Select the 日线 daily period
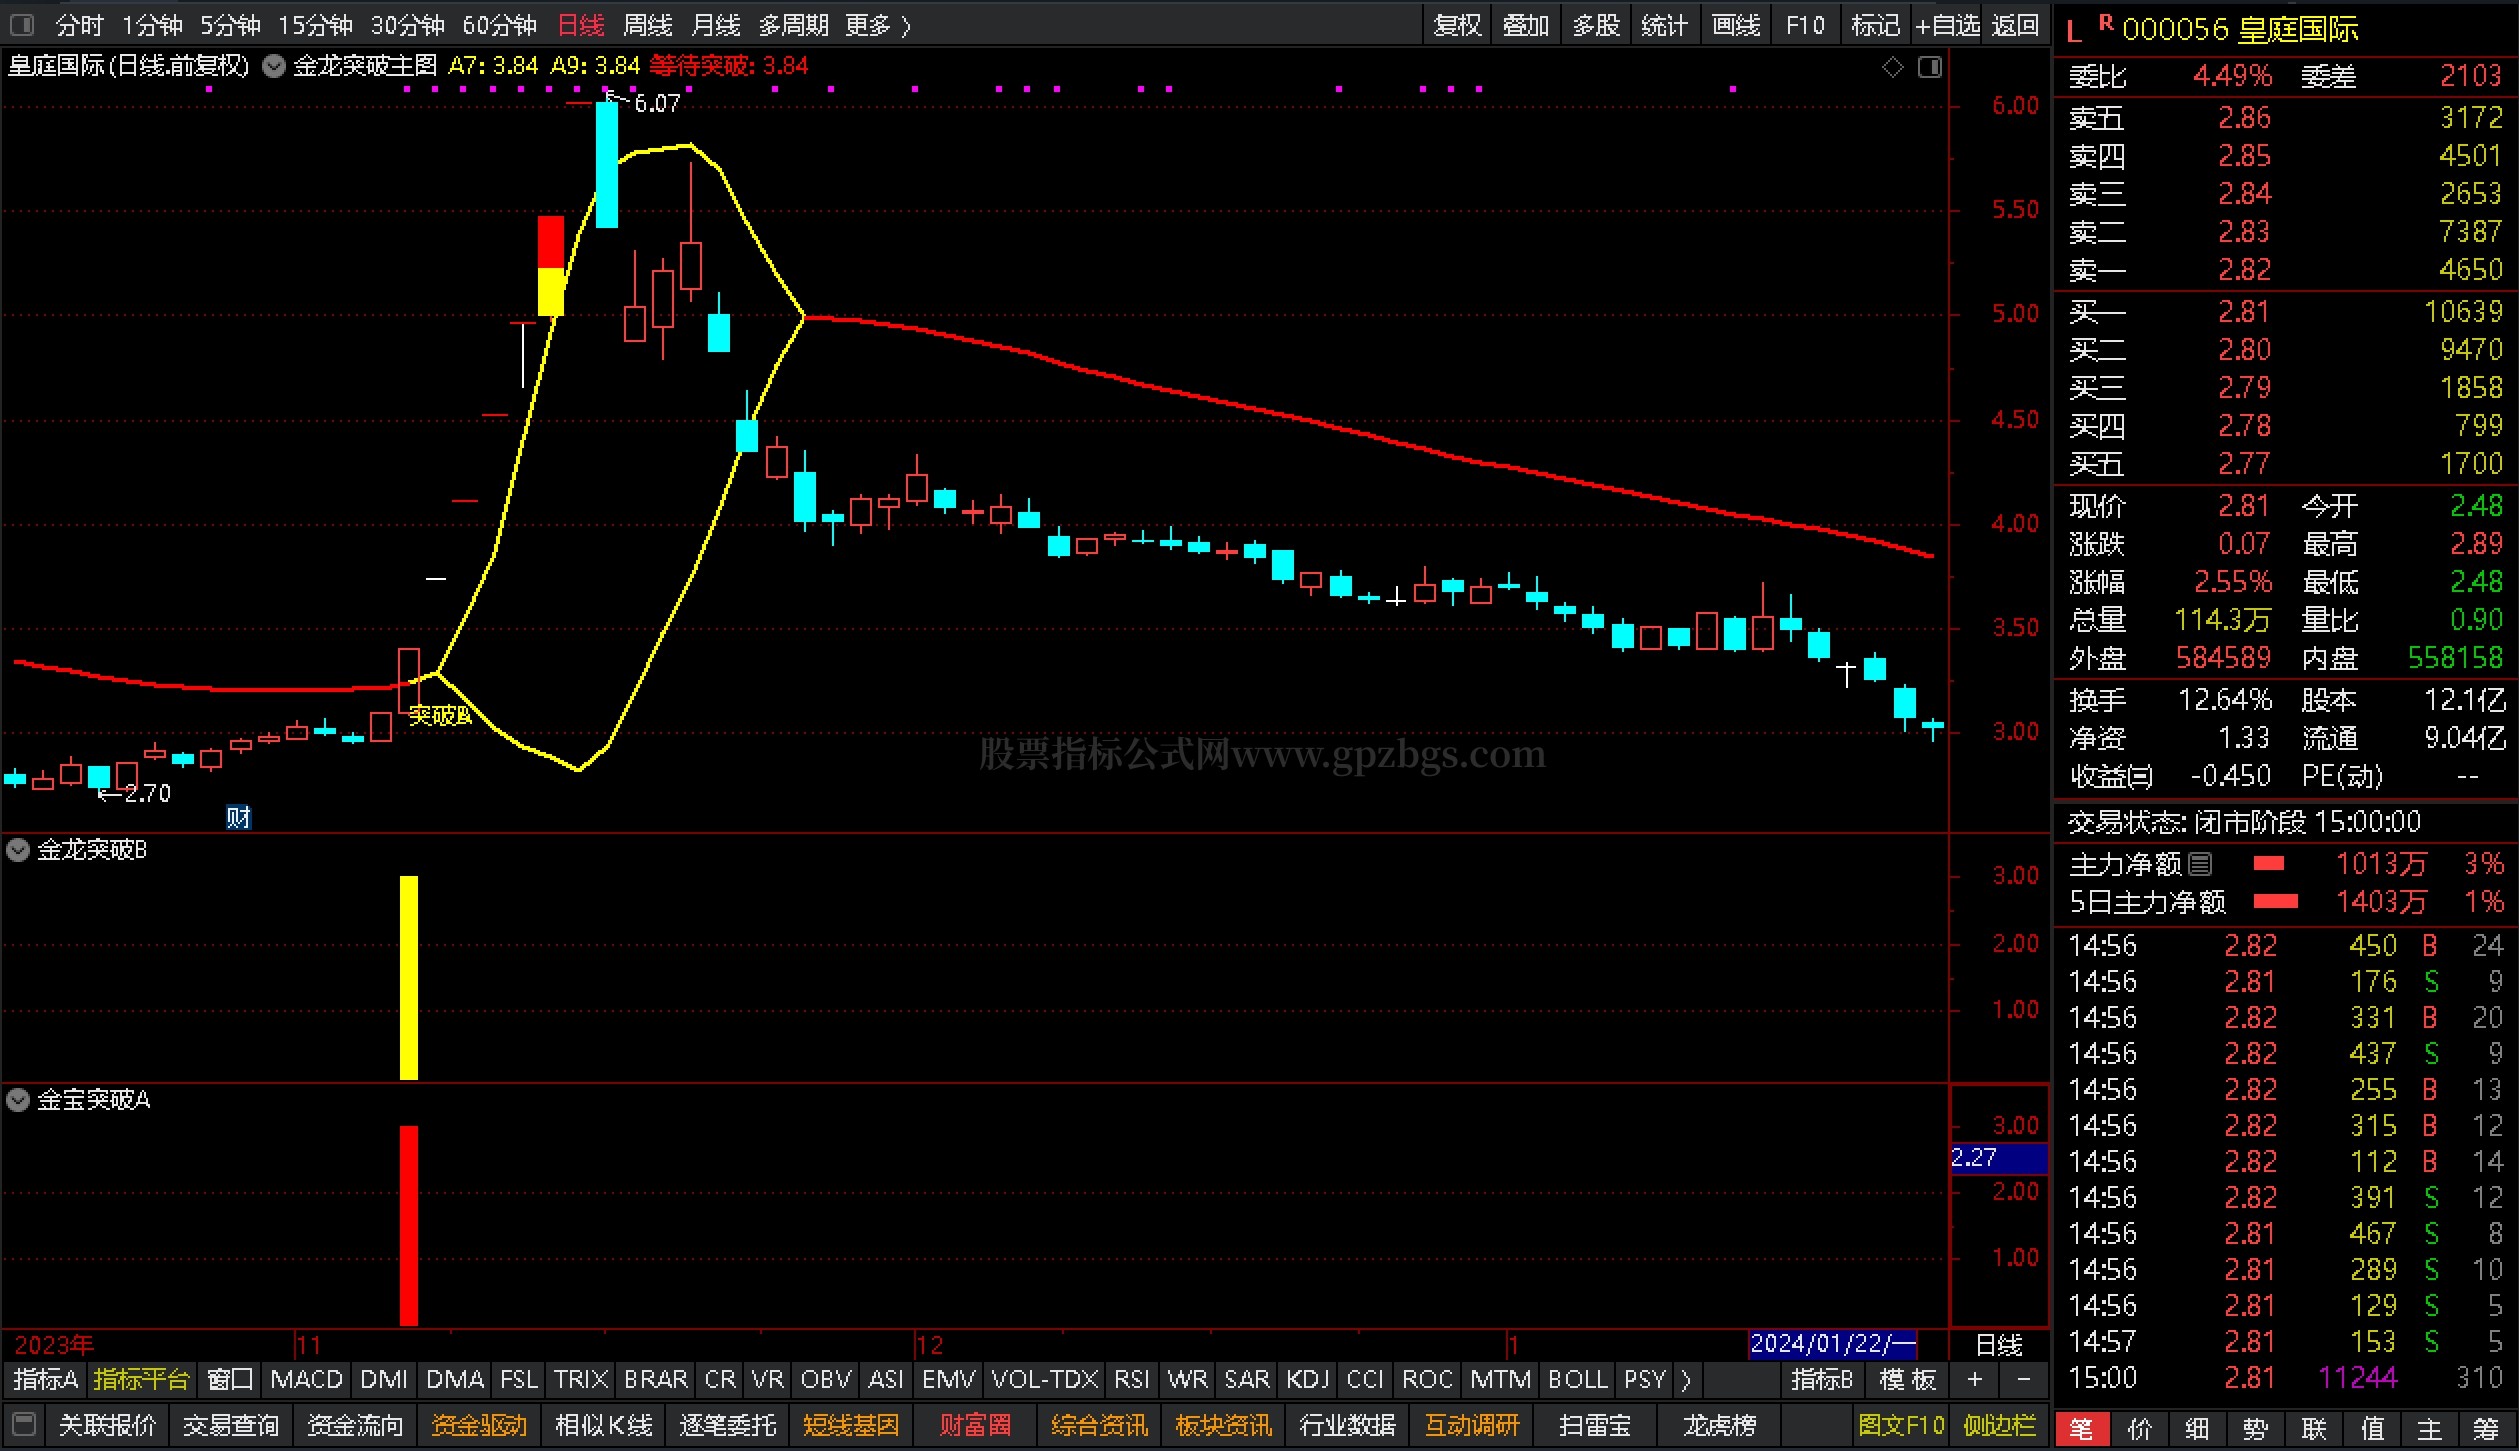The height and width of the screenshot is (1451, 2519). pos(581,25)
